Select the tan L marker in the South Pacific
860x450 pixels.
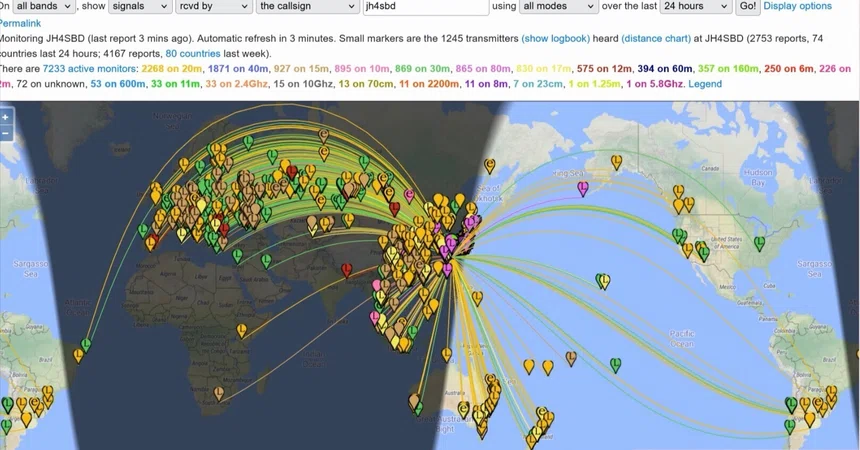571,358
